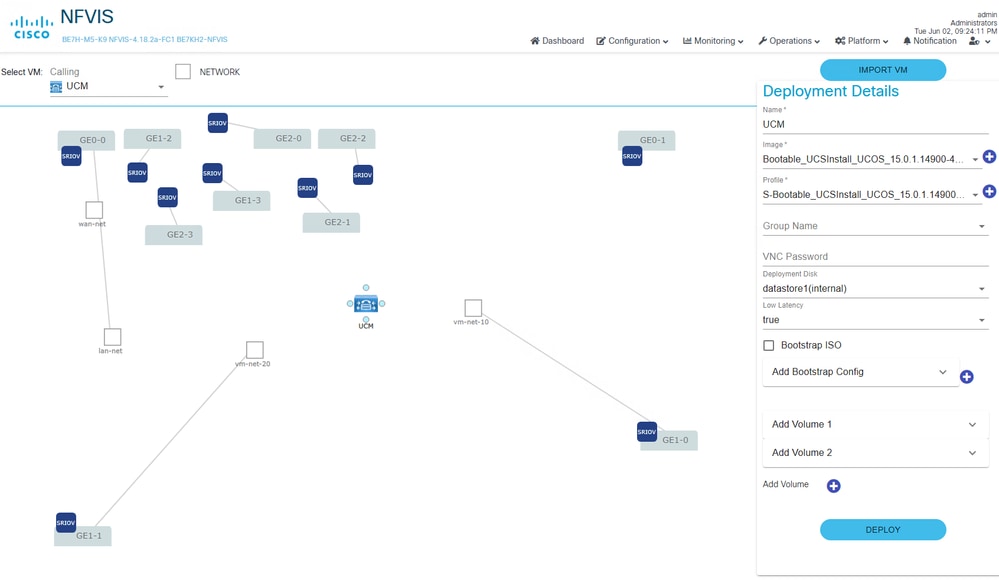Select the vm-net-10 network square
This screenshot has height=580, width=999.
coord(473,308)
